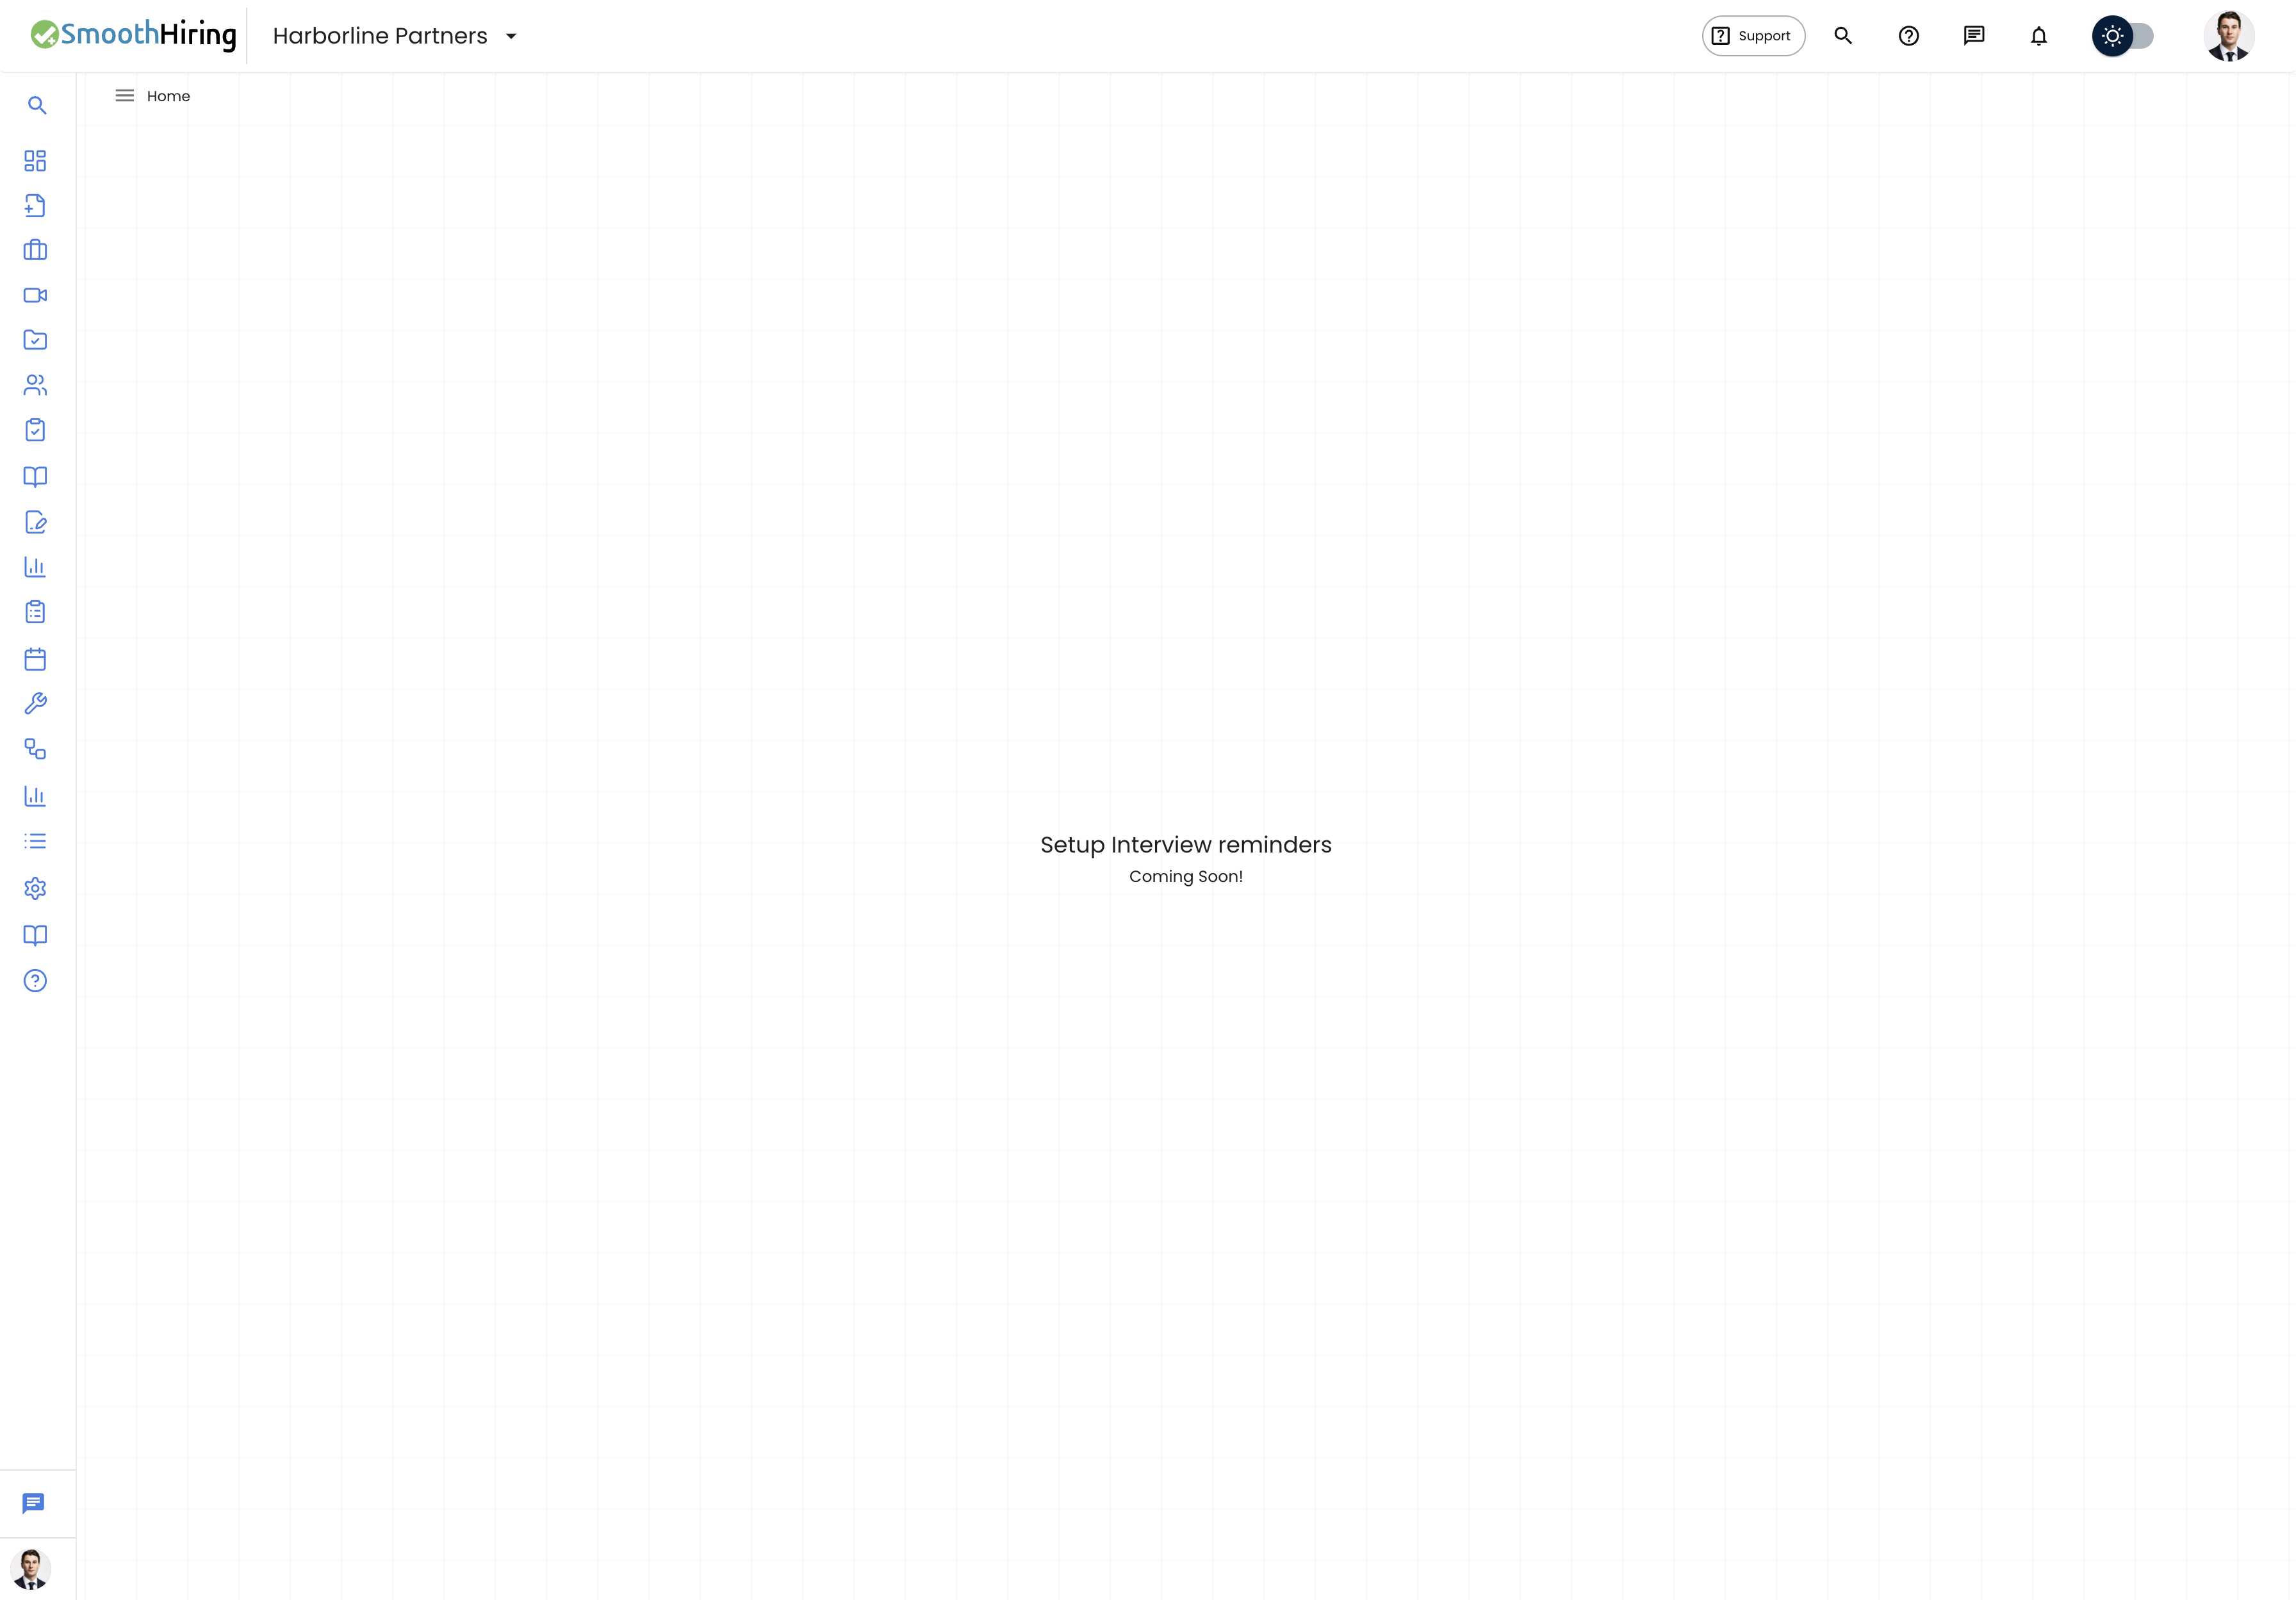2296x1600 pixels.
Task: Open the checked folder icon in sidebar
Action: [x=35, y=340]
